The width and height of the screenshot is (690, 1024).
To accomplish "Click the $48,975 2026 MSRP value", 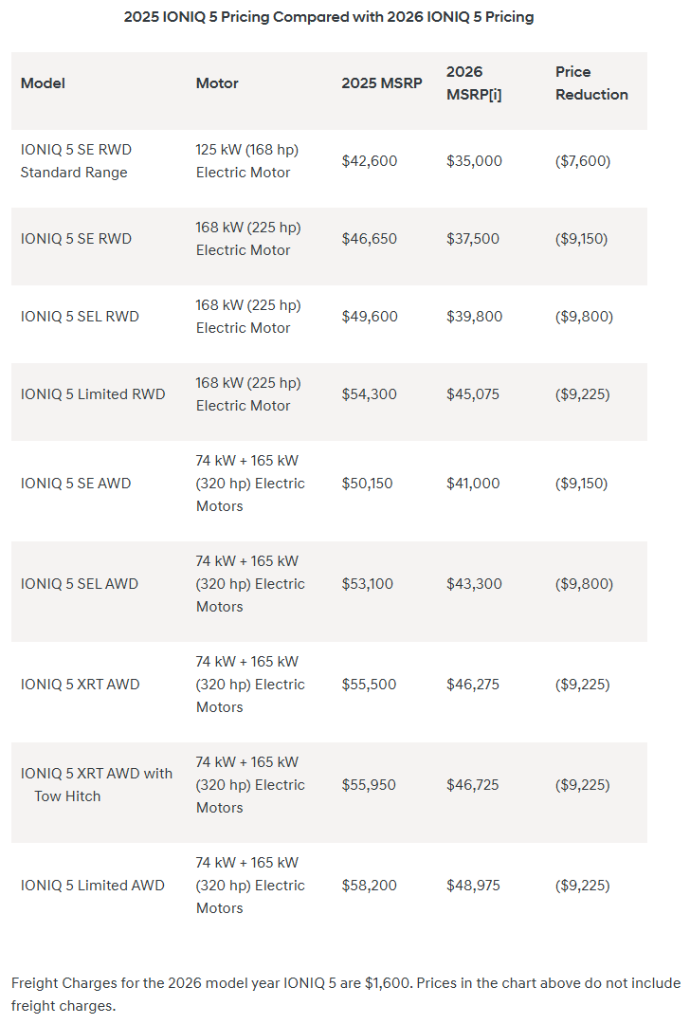I will point(474,885).
